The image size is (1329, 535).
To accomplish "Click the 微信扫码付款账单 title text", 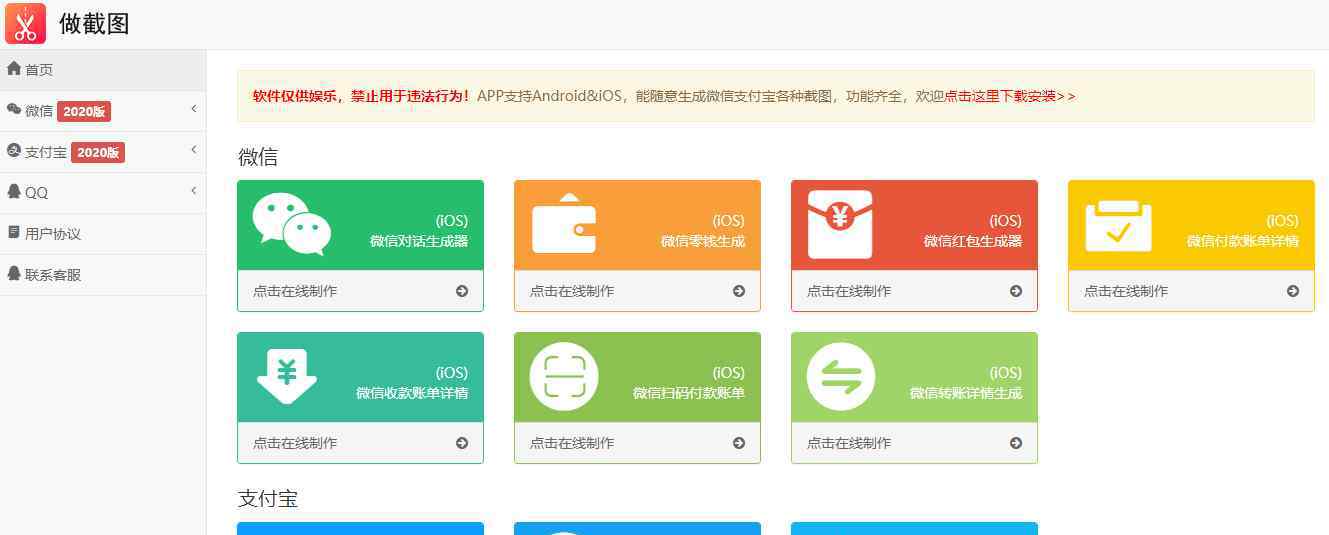I will click(689, 393).
